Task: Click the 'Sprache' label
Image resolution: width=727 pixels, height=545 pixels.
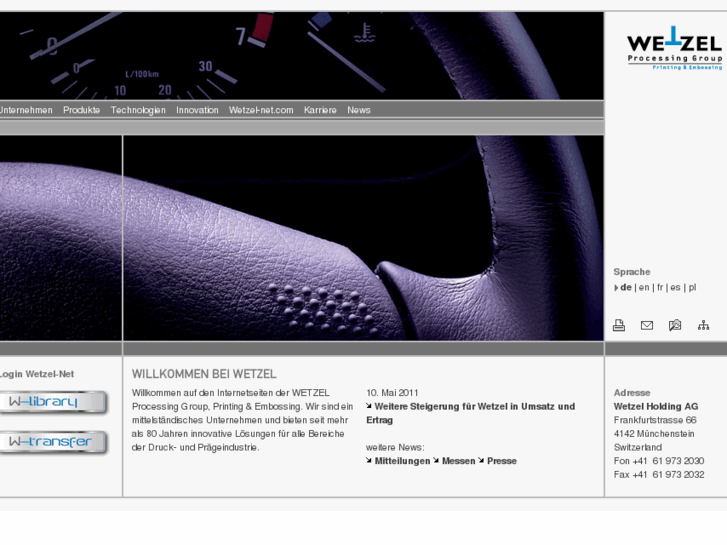Action: pyautogui.click(x=631, y=272)
